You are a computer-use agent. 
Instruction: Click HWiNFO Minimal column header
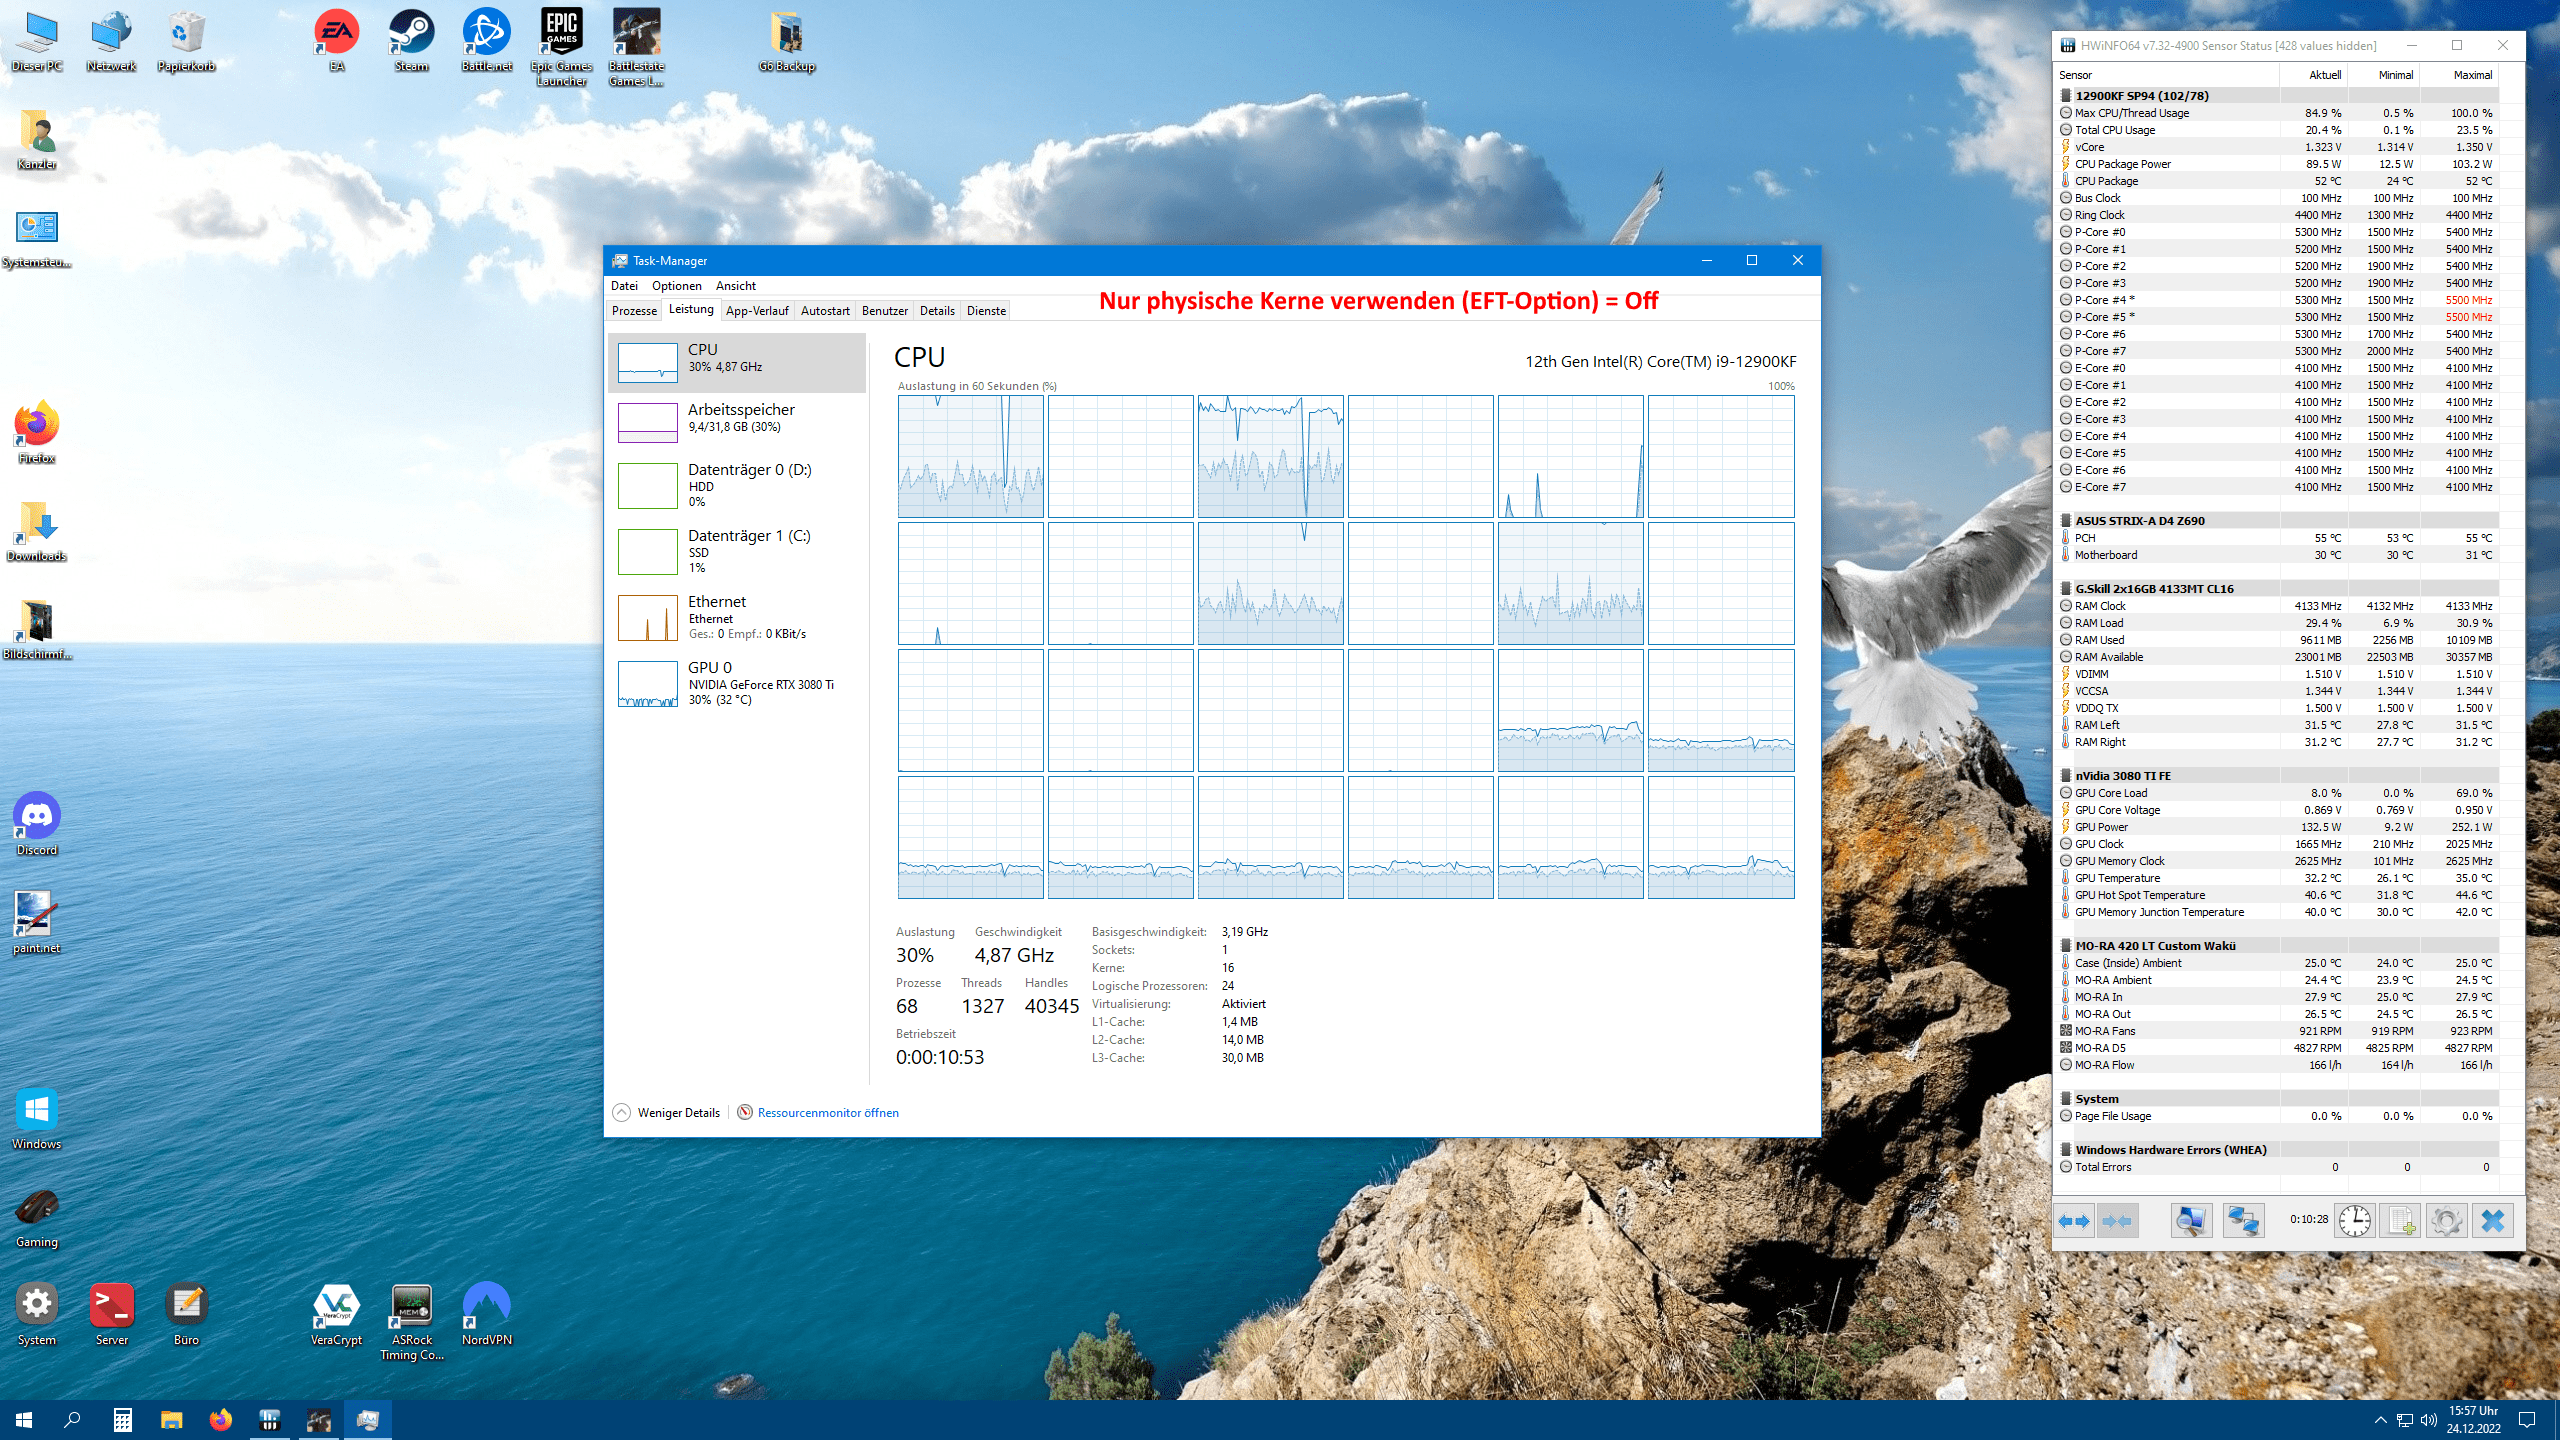click(x=2386, y=75)
